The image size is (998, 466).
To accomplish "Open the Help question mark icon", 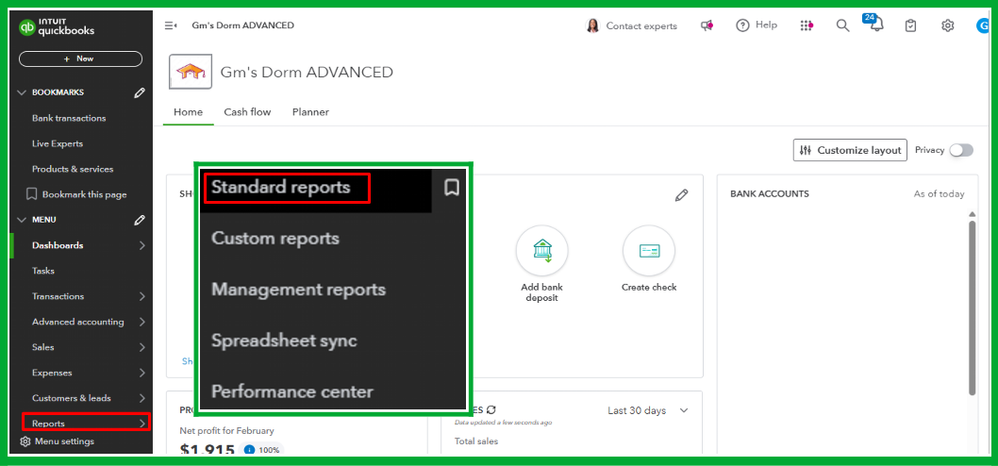I will coord(742,25).
